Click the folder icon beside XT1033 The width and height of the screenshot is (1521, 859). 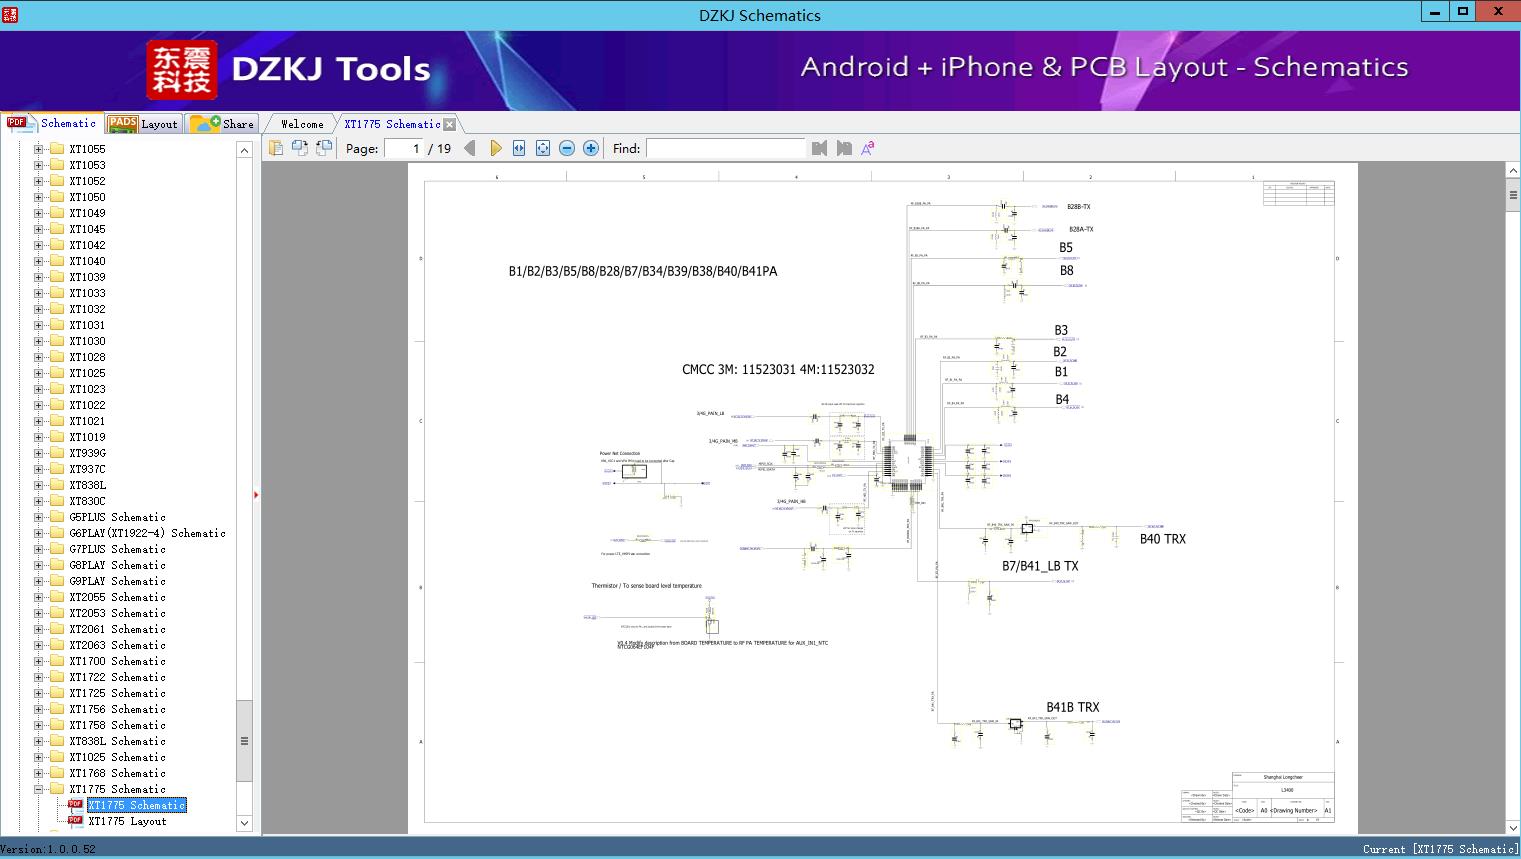pyautogui.click(x=57, y=293)
